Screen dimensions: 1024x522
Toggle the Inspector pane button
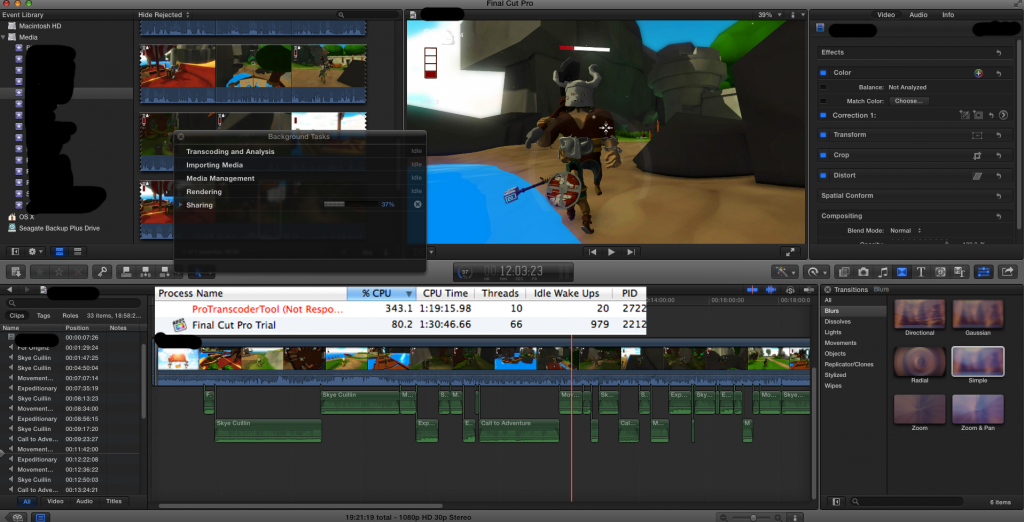(x=983, y=271)
